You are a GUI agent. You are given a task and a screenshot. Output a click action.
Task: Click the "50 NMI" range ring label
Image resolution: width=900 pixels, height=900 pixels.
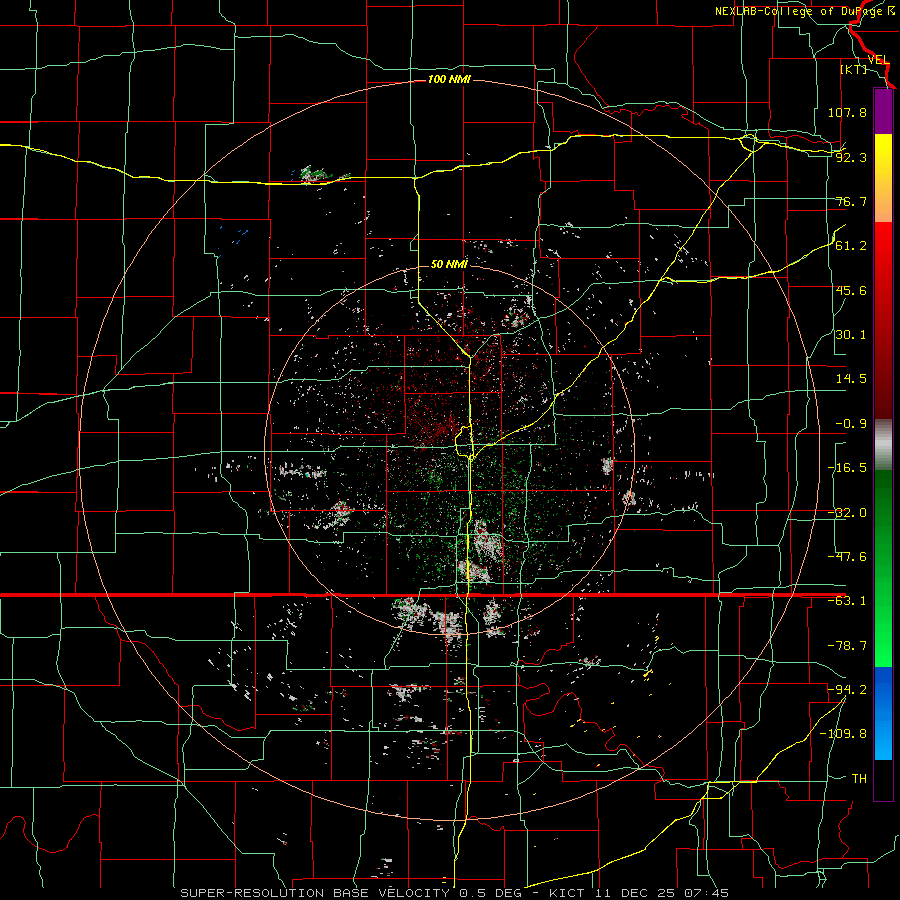[449, 264]
